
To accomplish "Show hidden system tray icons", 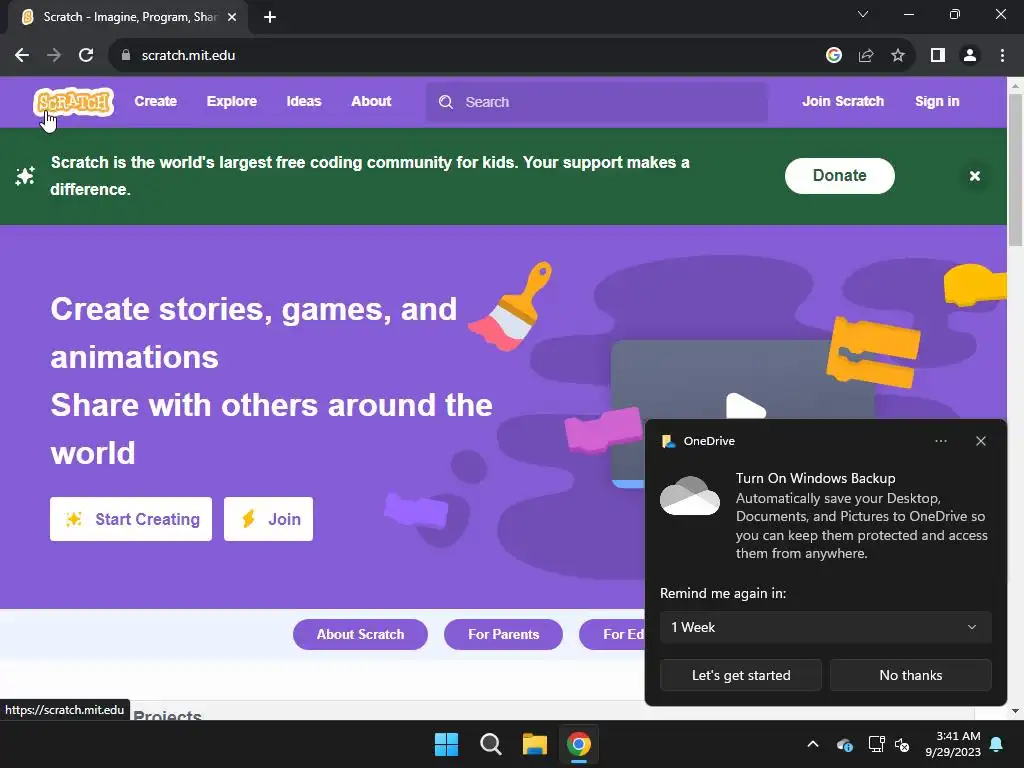I will (x=813, y=744).
